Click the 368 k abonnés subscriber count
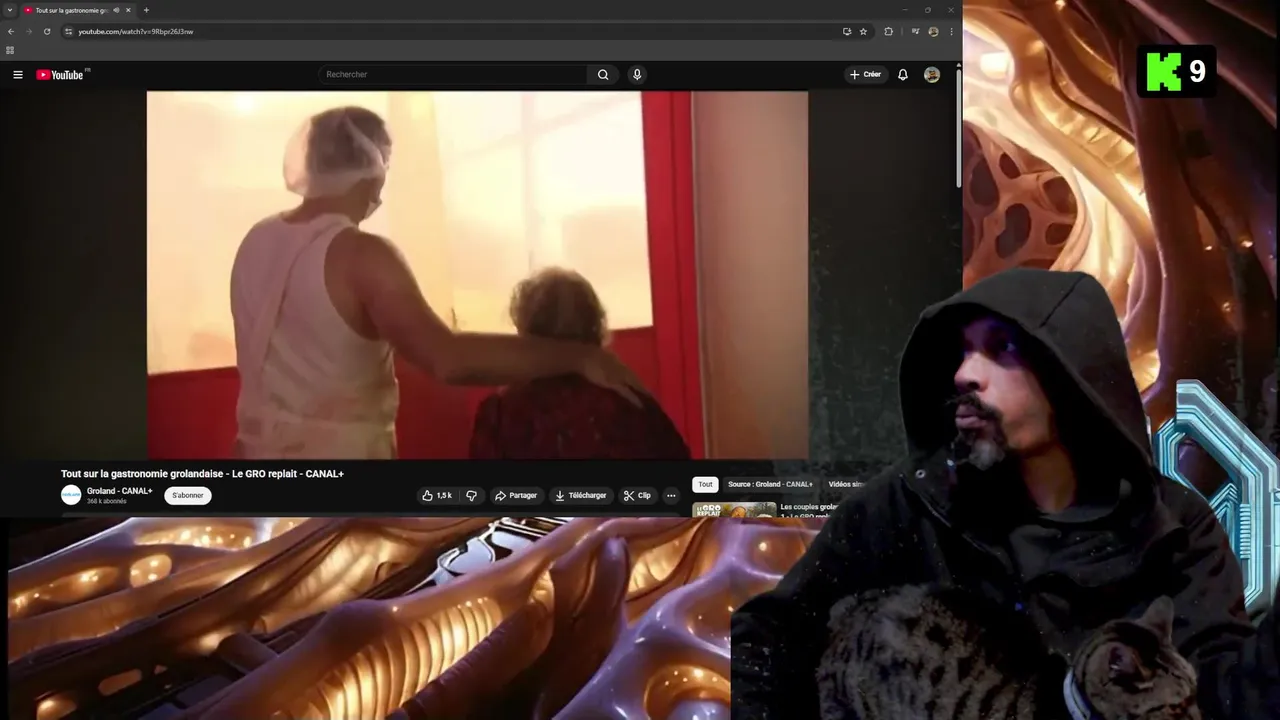This screenshot has height=720, width=1280. 106,501
